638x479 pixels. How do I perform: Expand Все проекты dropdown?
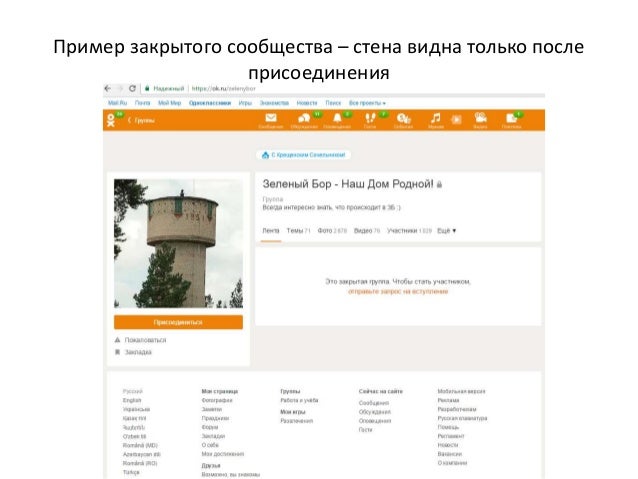pyautogui.click(x=367, y=103)
